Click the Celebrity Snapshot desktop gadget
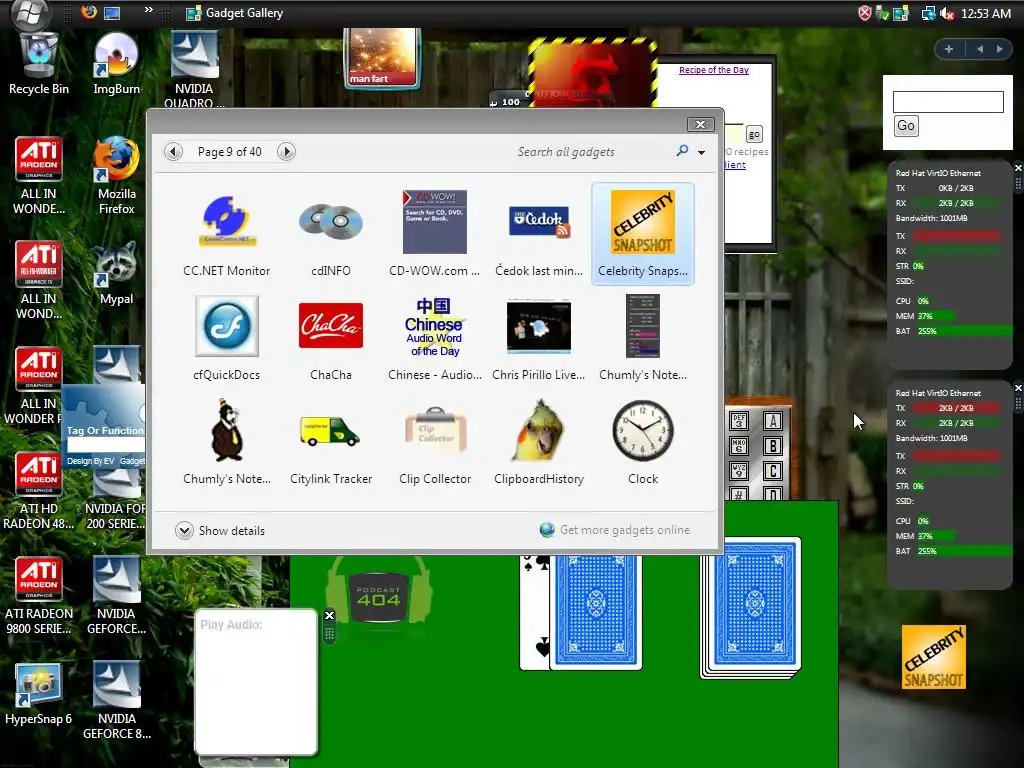This screenshot has width=1024, height=768. tap(934, 657)
